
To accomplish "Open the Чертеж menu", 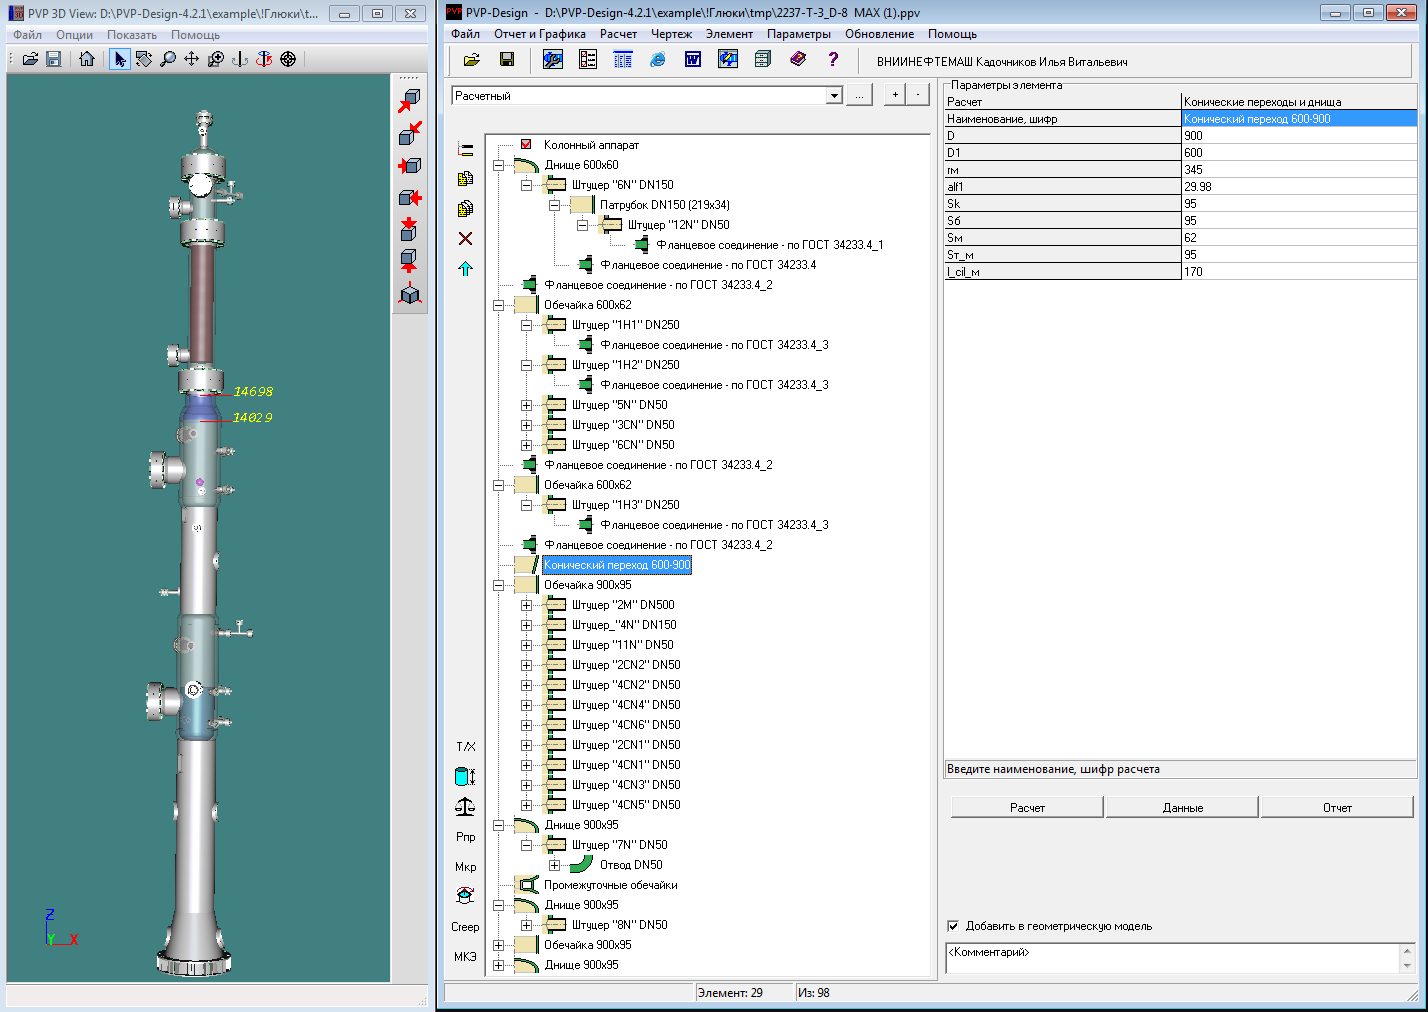I will [671, 34].
